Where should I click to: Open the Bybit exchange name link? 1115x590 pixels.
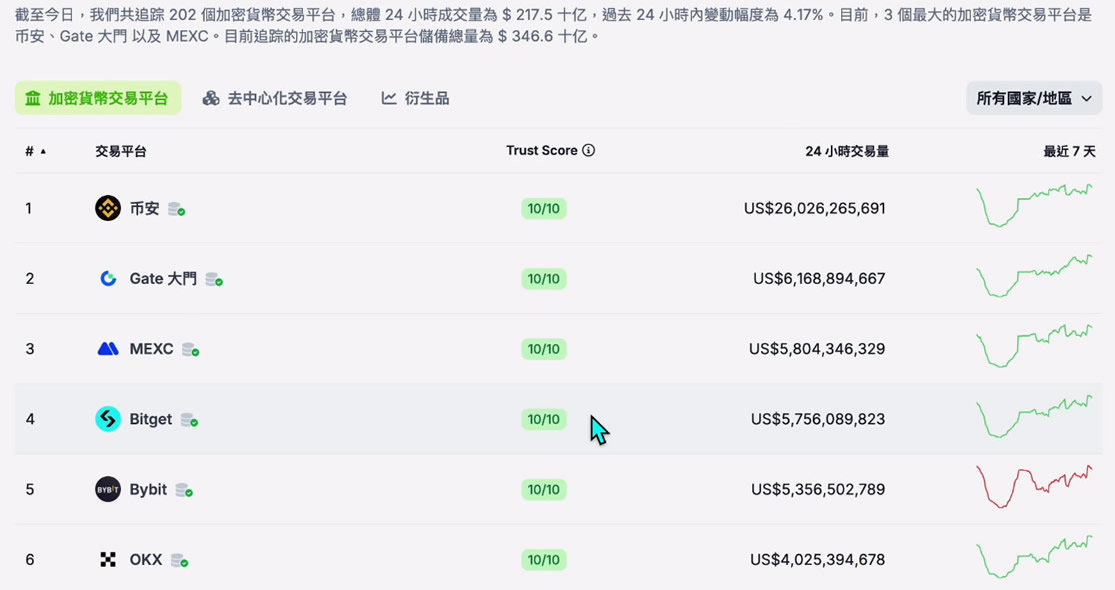(x=148, y=490)
